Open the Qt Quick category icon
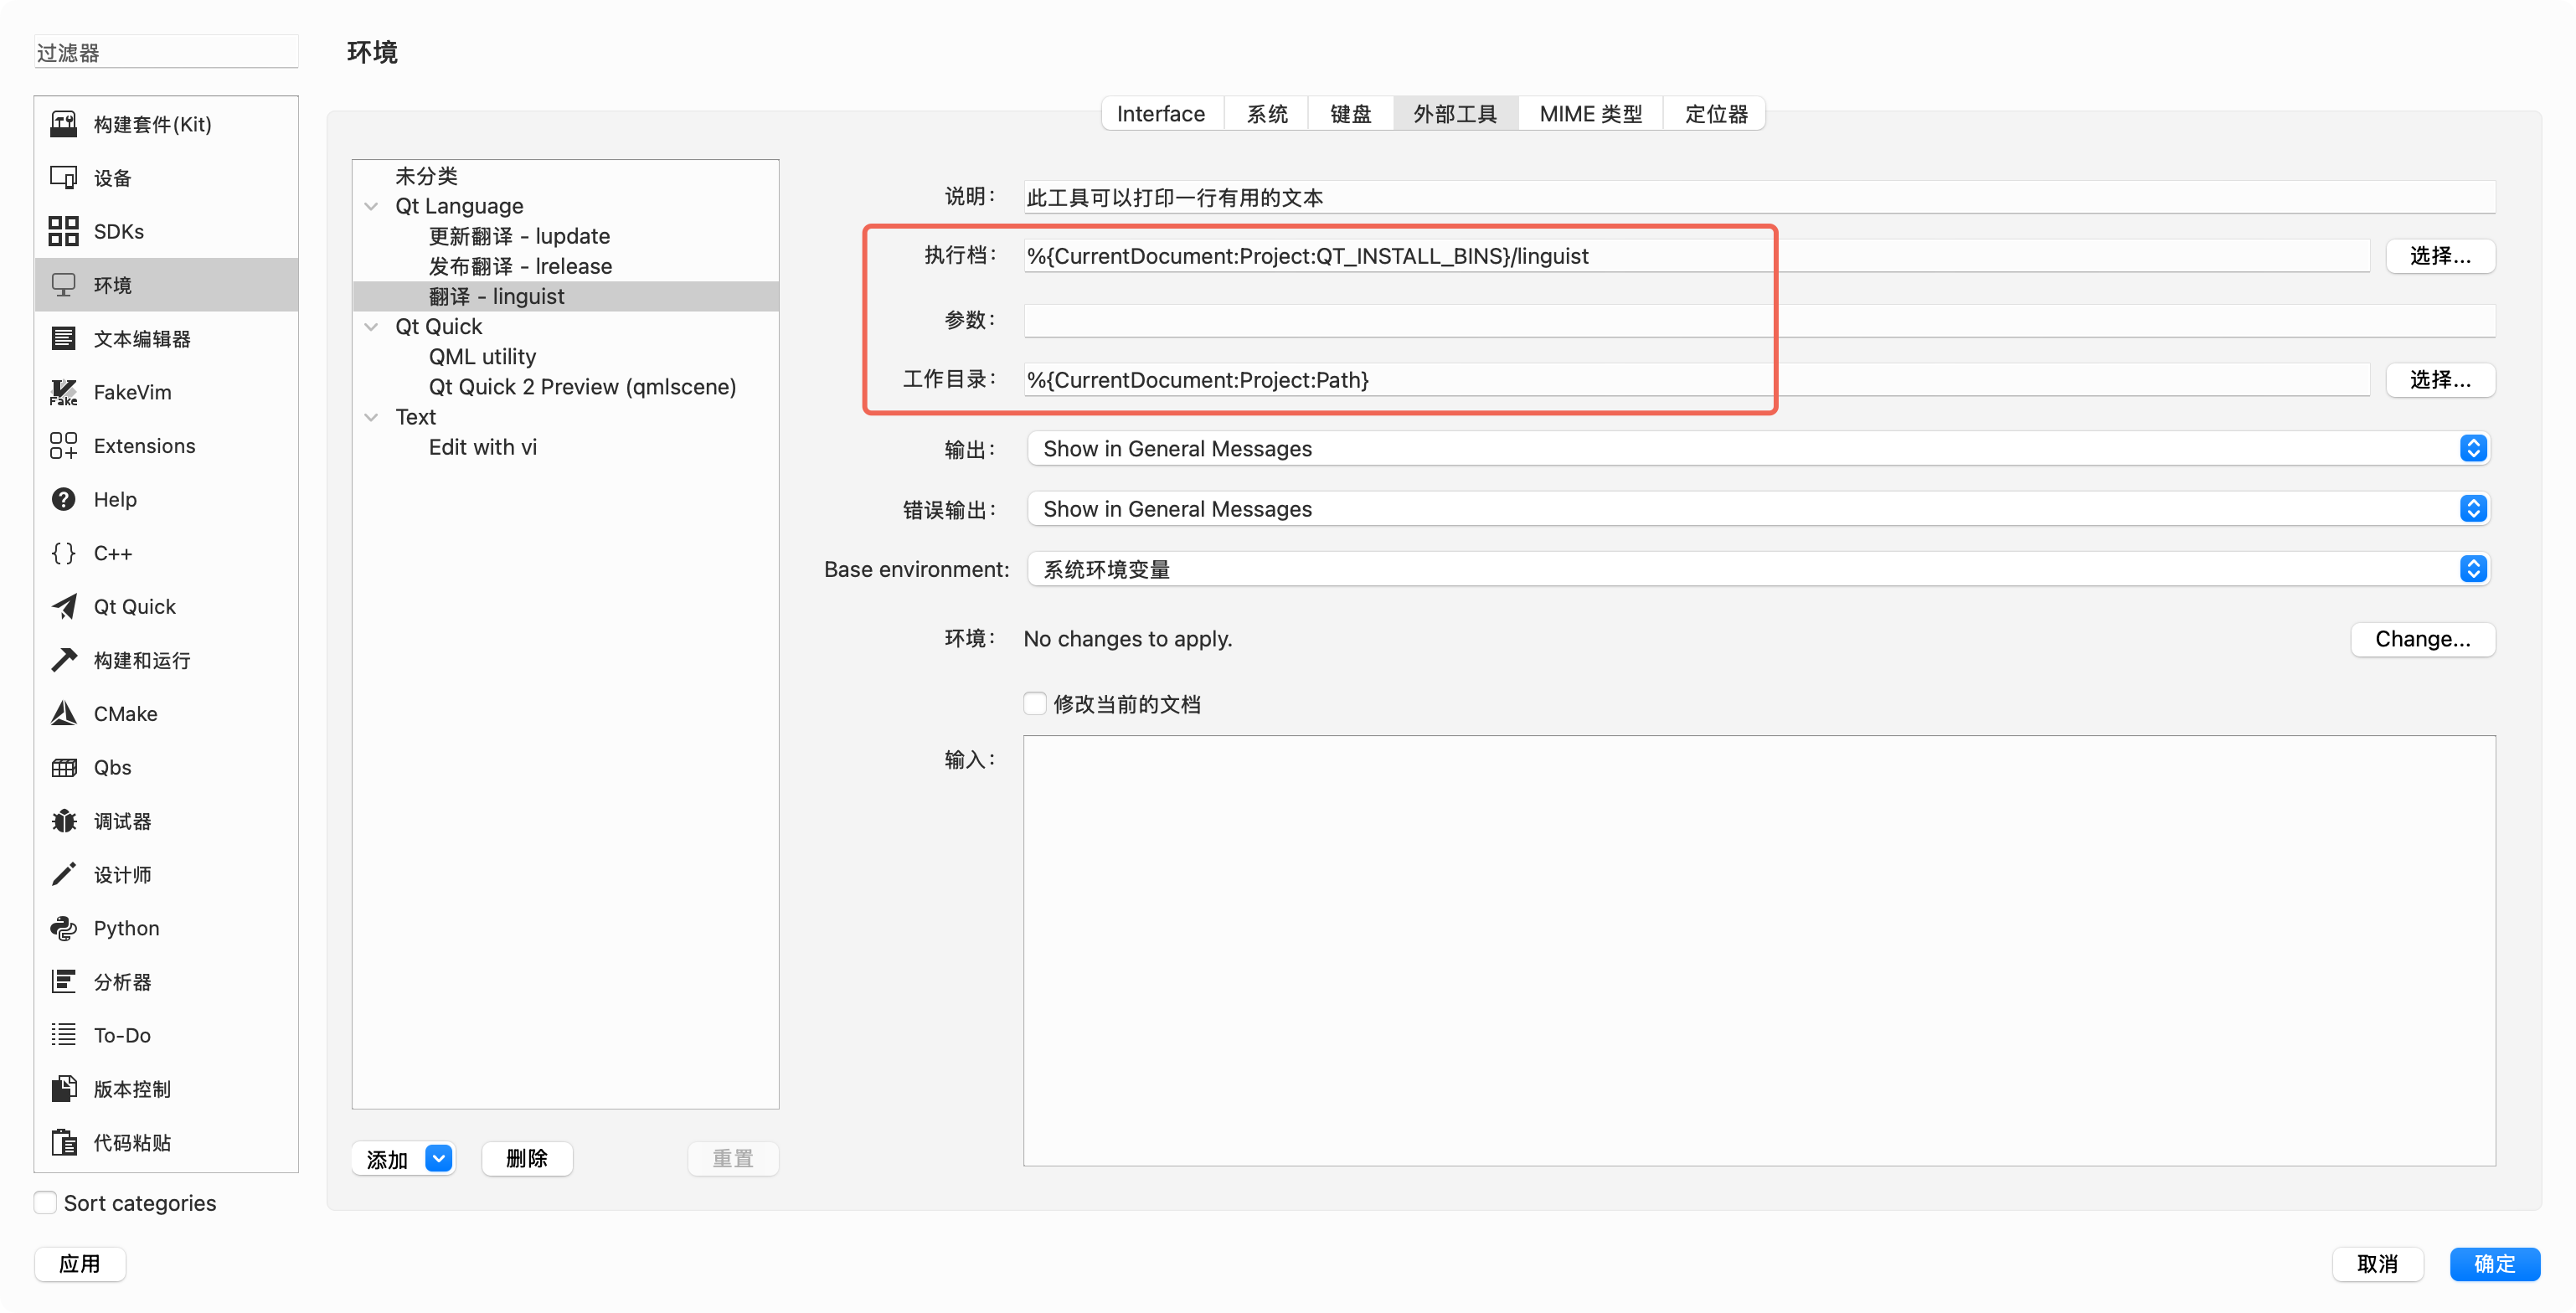 [63, 606]
